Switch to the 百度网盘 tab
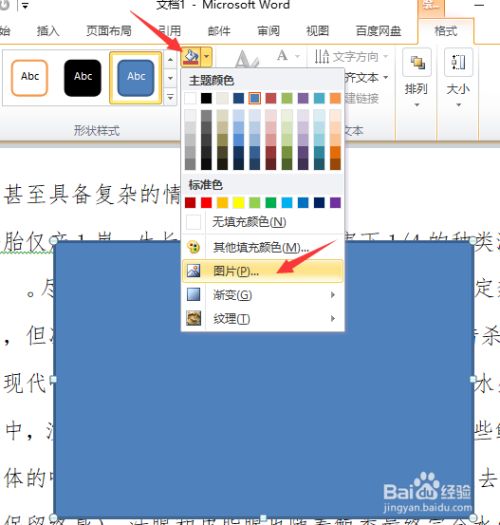Viewport: 500px width, 525px height. [x=378, y=31]
